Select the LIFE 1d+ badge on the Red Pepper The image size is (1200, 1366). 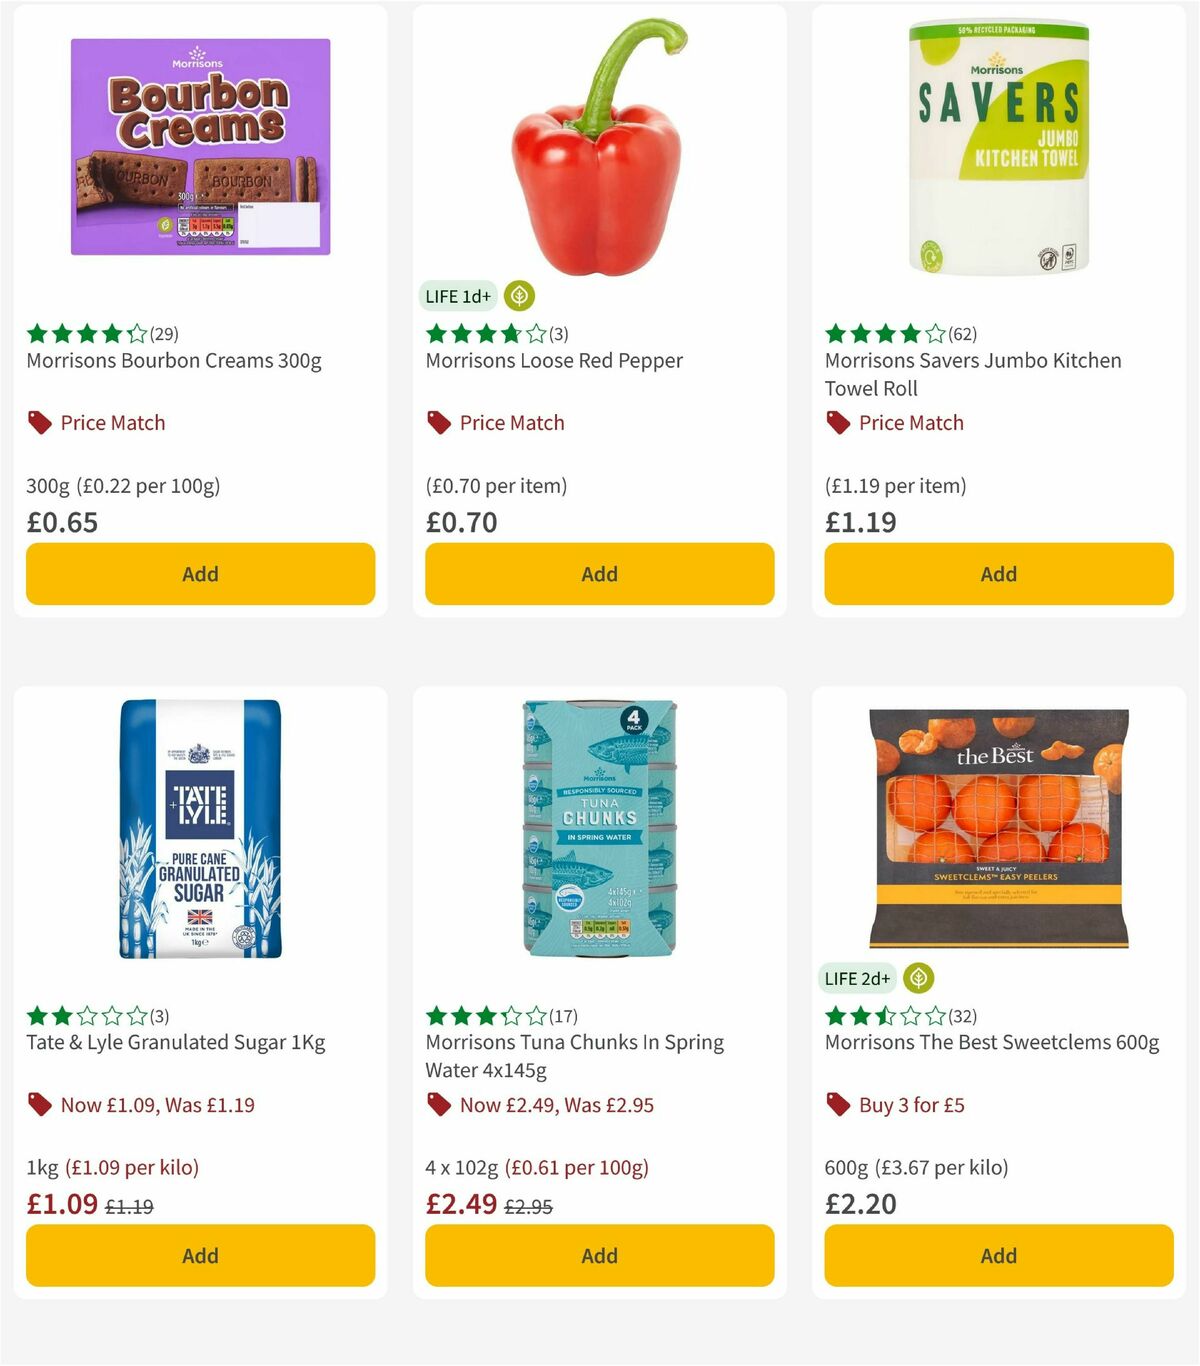tap(460, 296)
